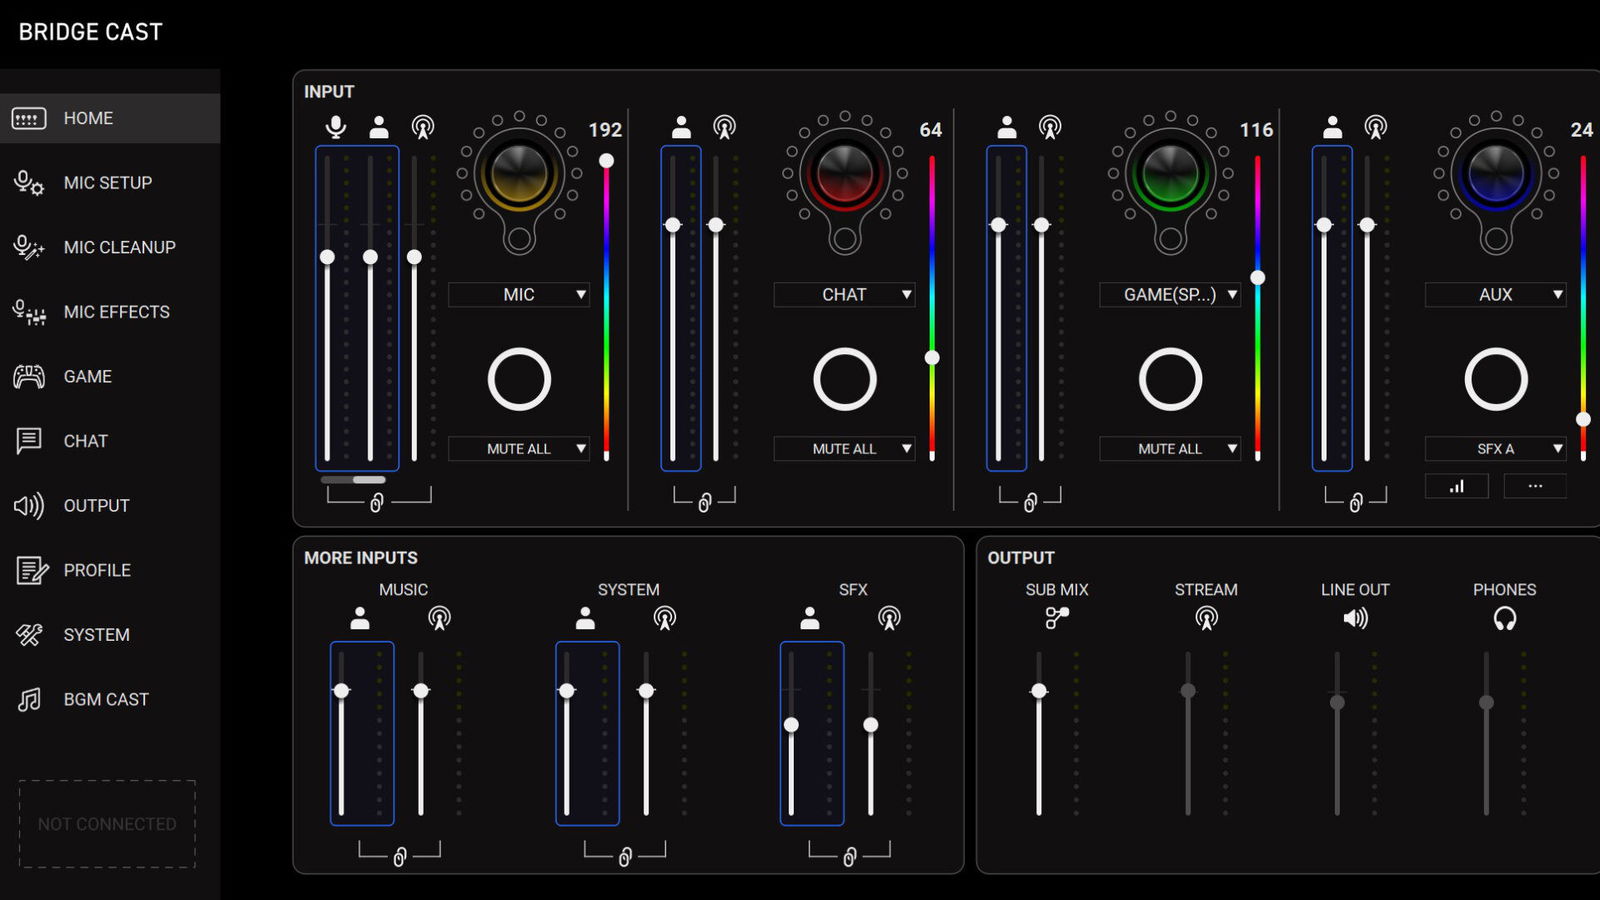The width and height of the screenshot is (1600, 900).
Task: Click the stream icon under SFX input
Action: (889, 619)
